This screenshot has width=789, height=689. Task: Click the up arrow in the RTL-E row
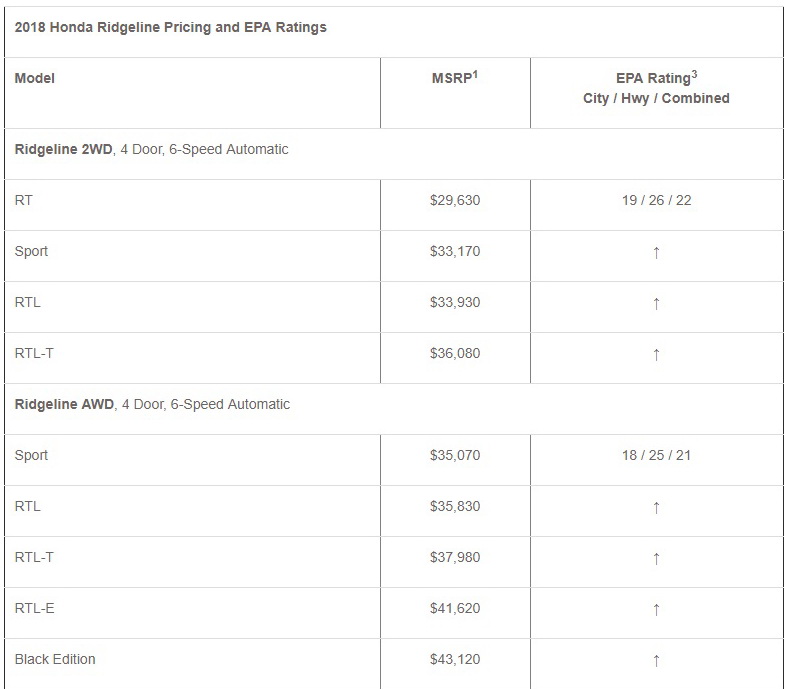click(x=656, y=609)
